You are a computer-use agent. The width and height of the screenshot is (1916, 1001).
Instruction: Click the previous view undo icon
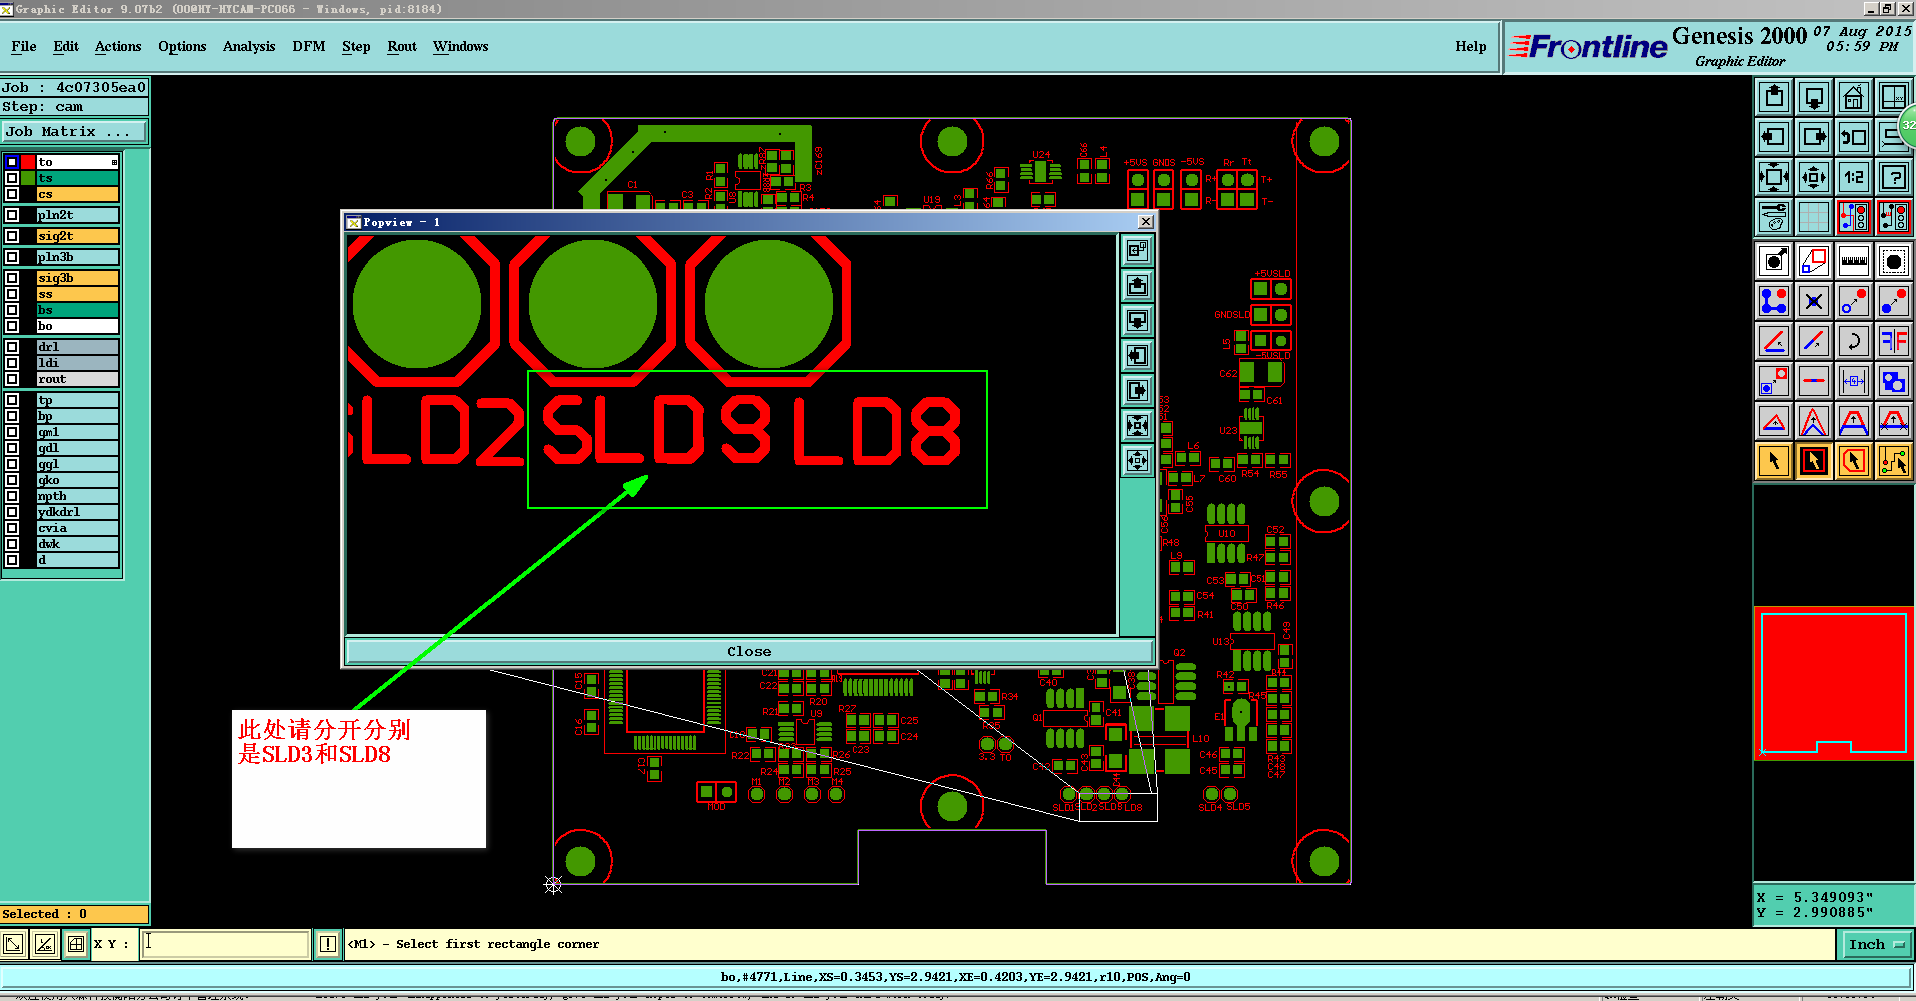pyautogui.click(x=1854, y=137)
